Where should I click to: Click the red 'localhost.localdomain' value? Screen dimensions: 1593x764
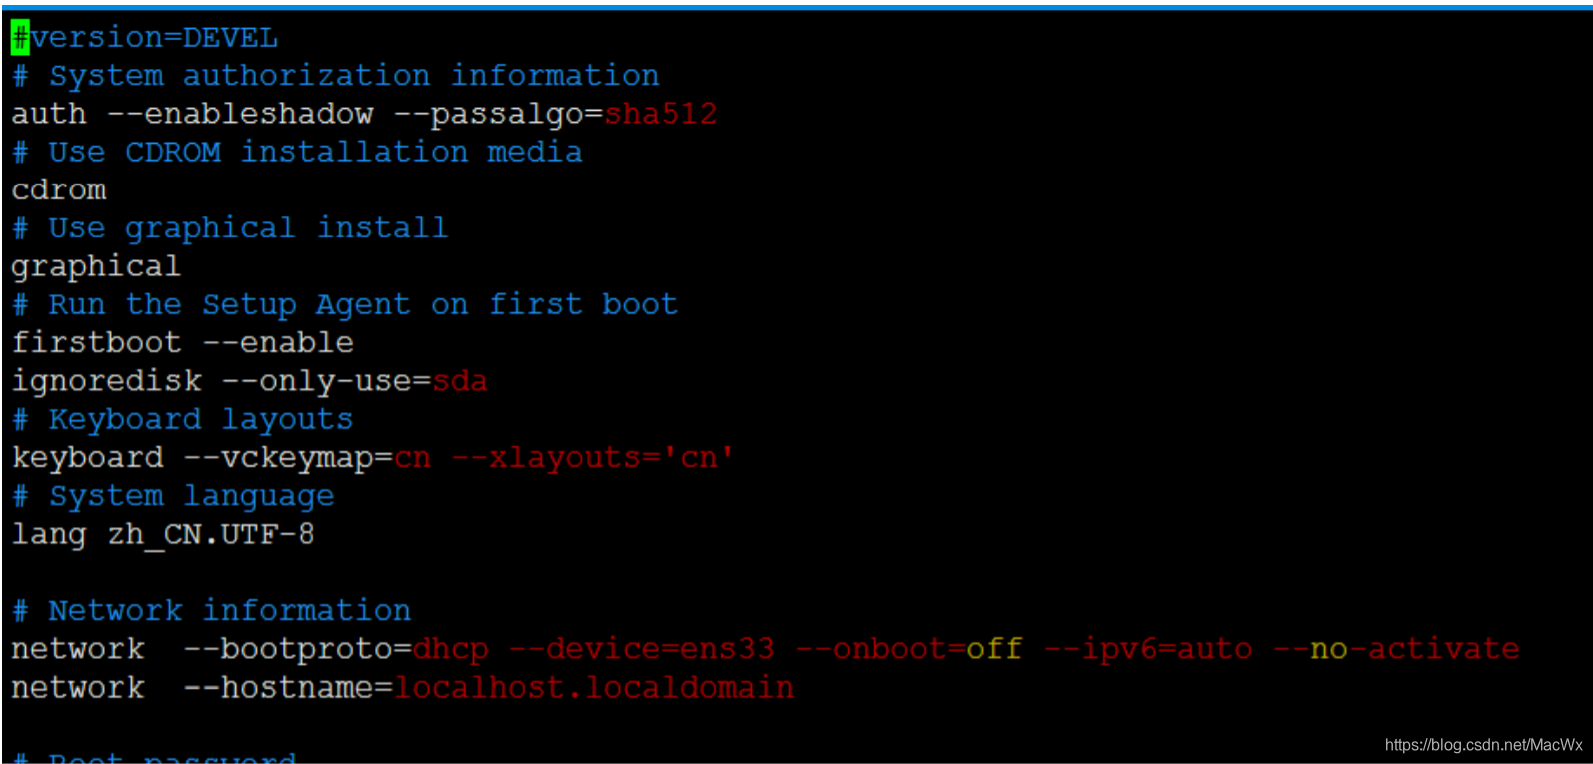[594, 688]
